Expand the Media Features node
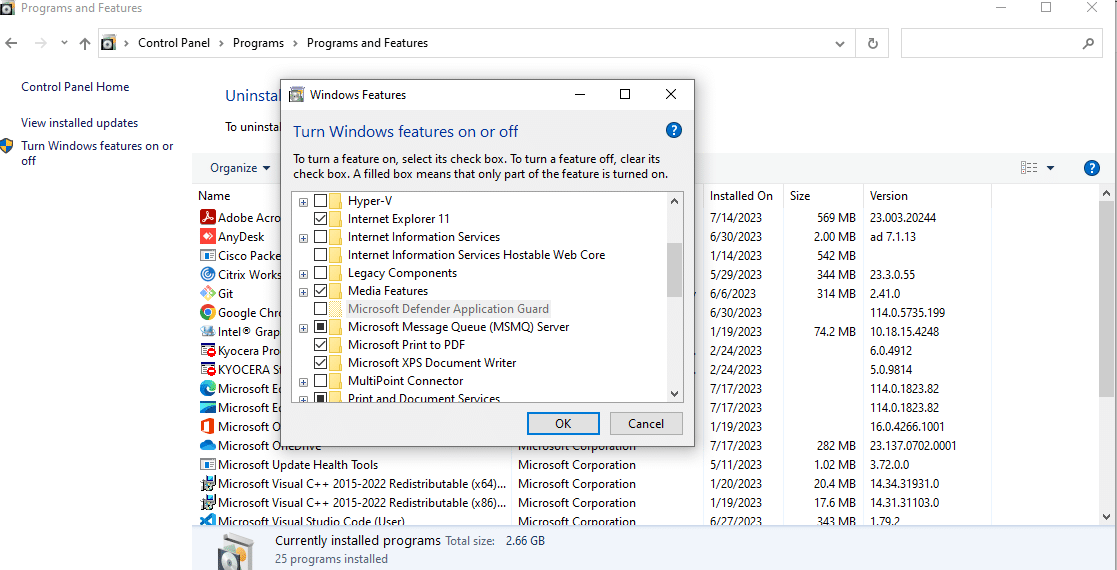This screenshot has width=1117, height=570. tap(303, 291)
